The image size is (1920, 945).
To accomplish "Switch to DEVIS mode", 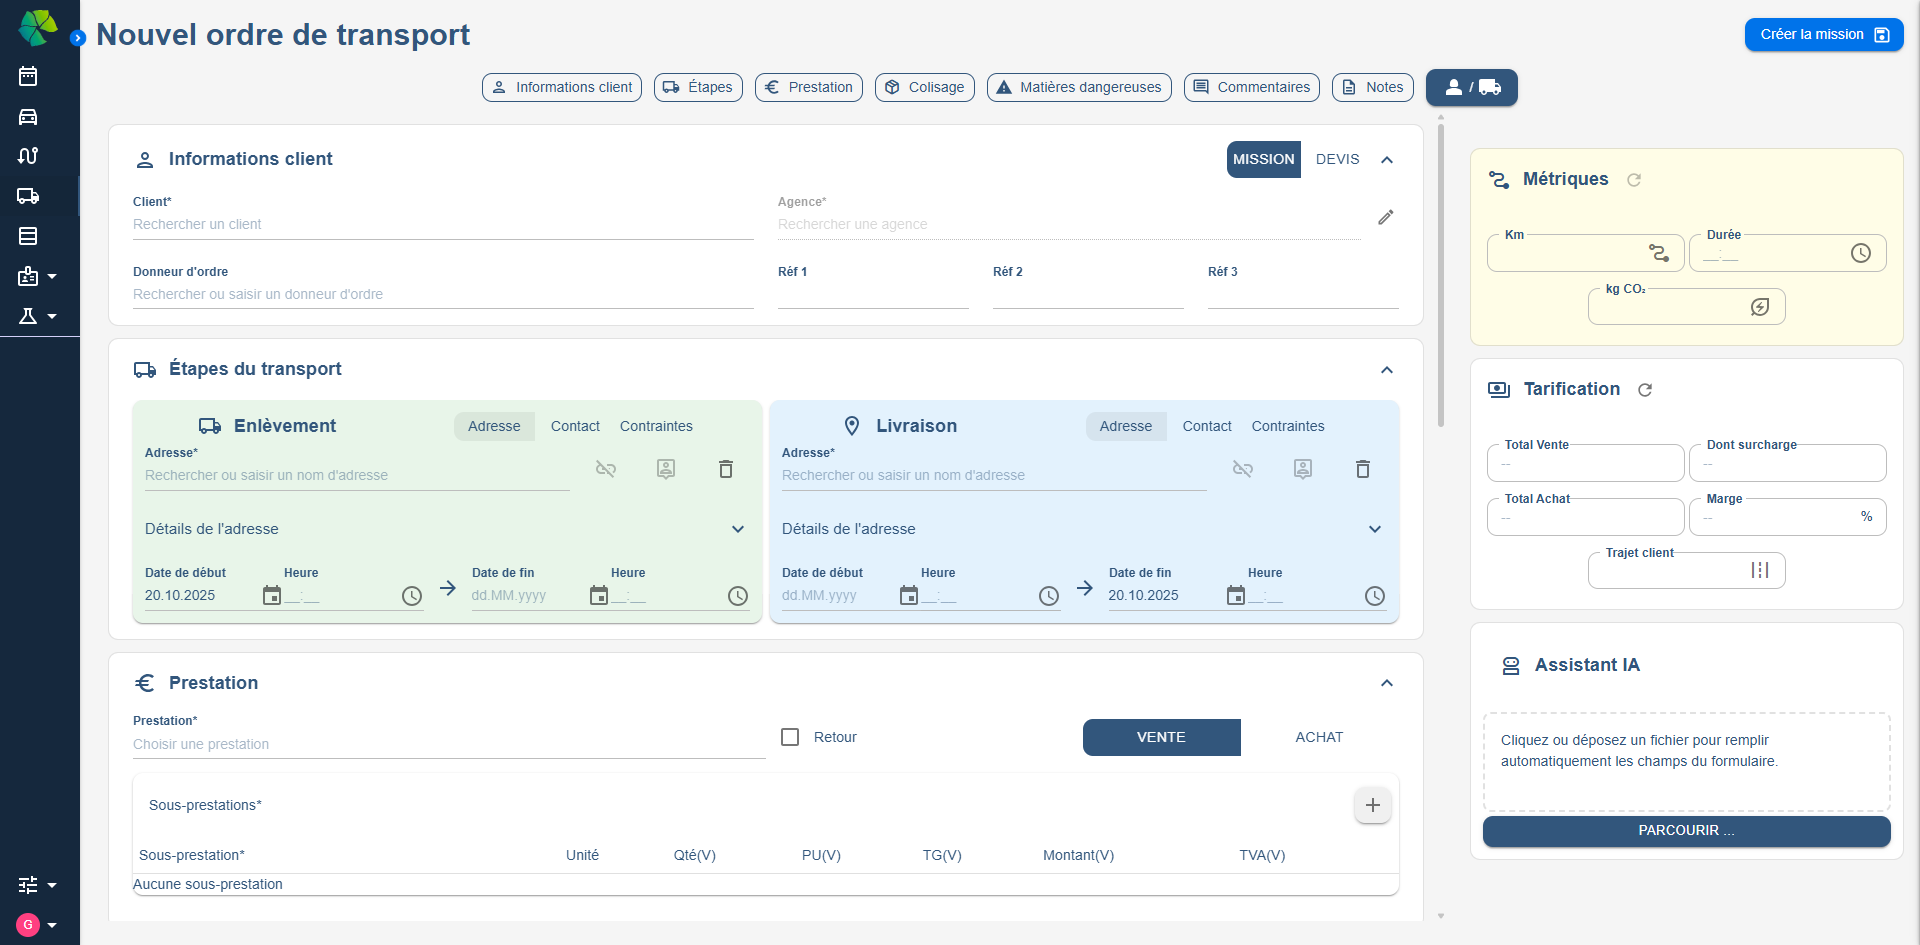I will 1337,159.
